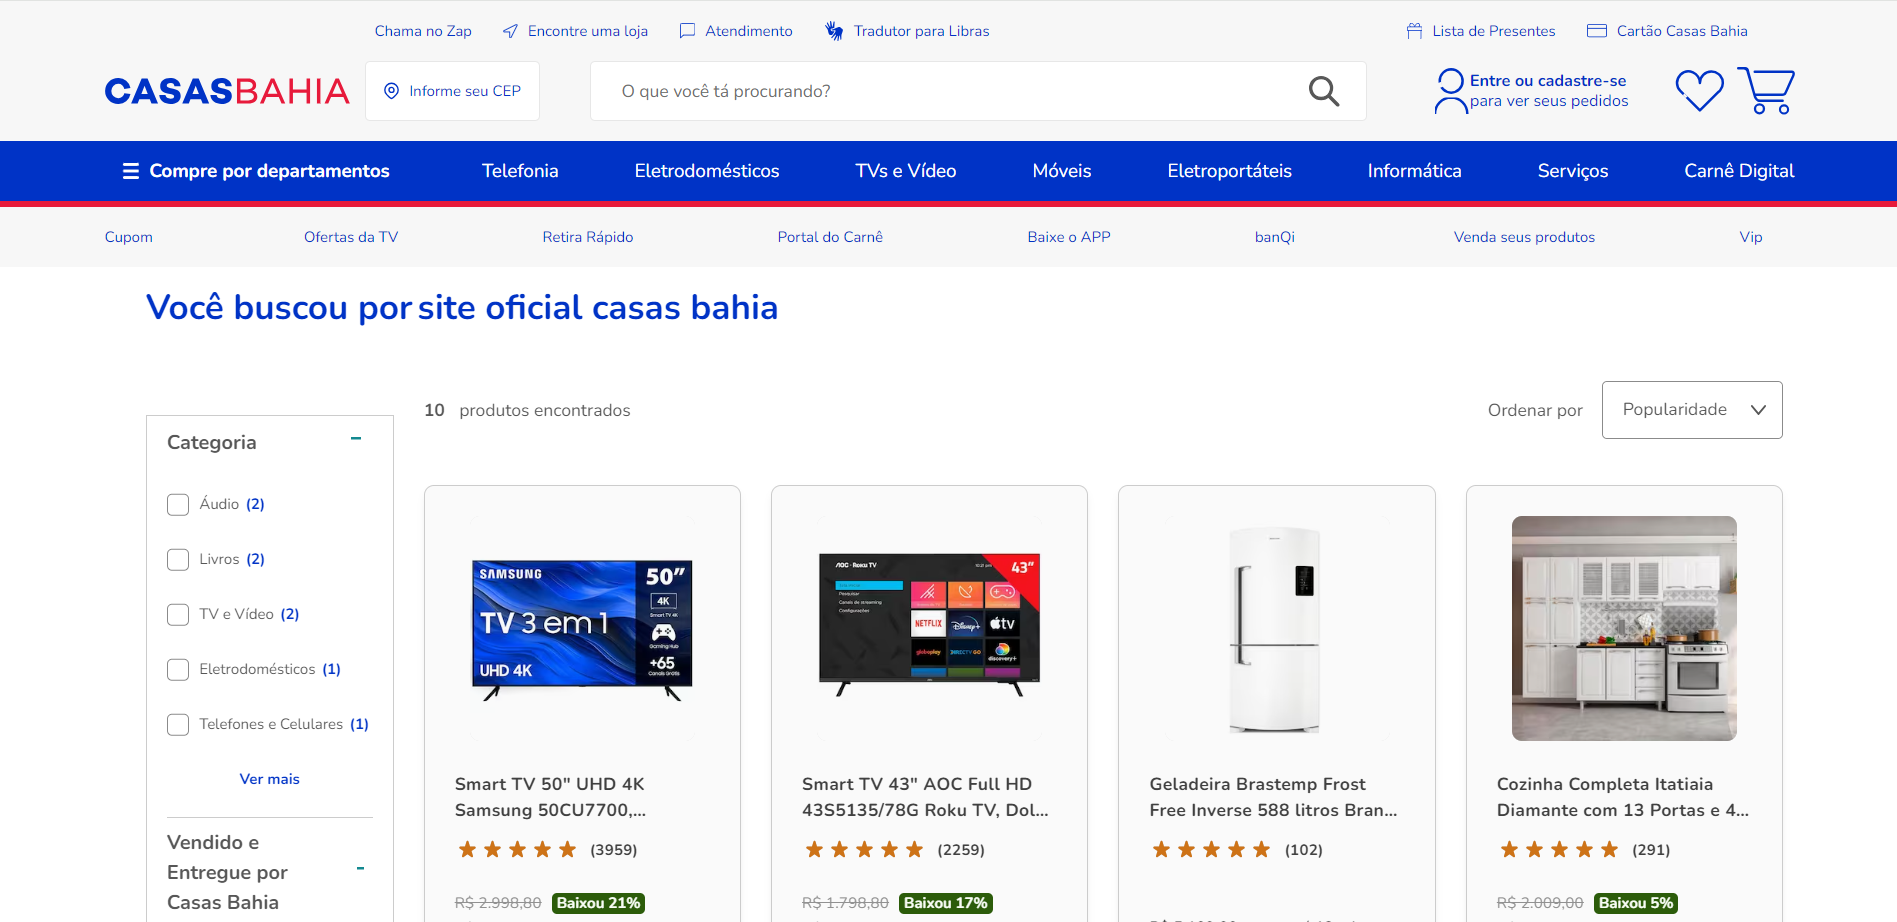This screenshot has width=1897, height=922.
Task: Click the location pin CEP icon
Action: point(392,91)
